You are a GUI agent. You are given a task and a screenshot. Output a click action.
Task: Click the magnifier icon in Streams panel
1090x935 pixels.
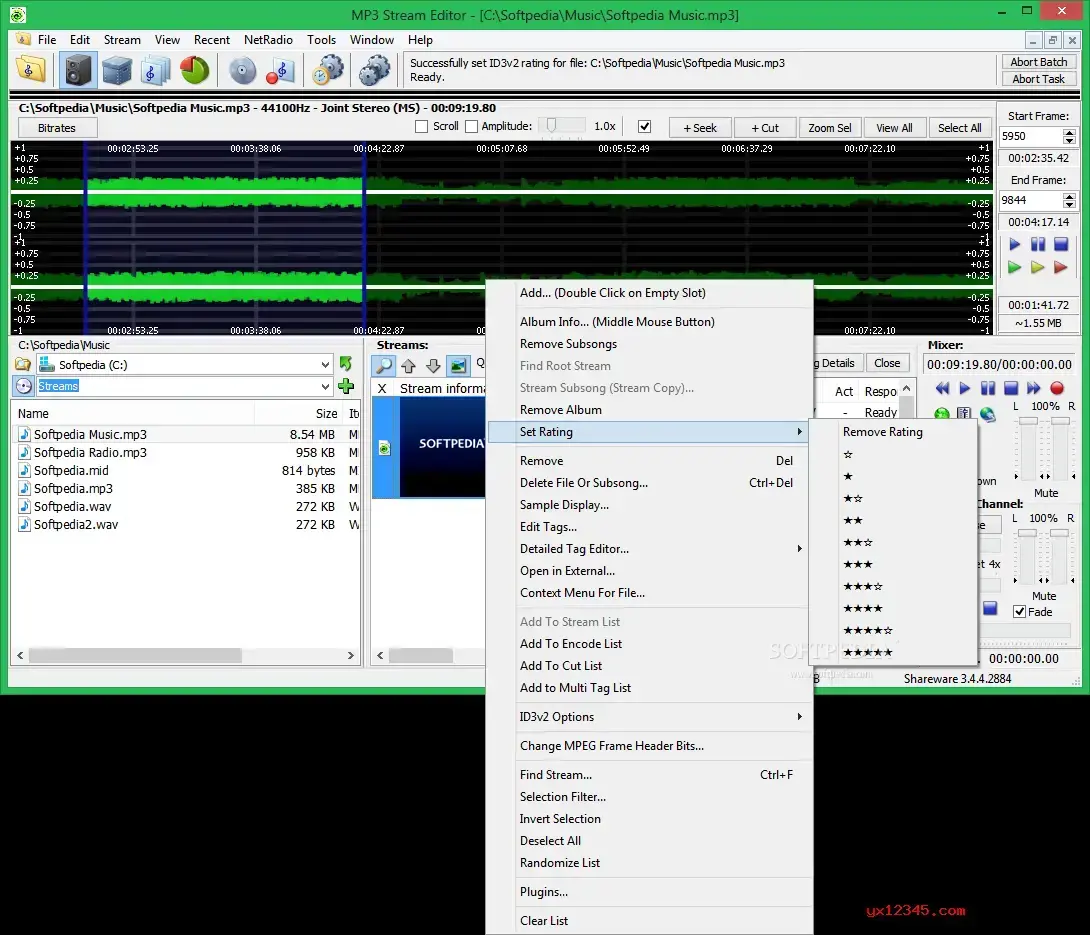click(384, 366)
